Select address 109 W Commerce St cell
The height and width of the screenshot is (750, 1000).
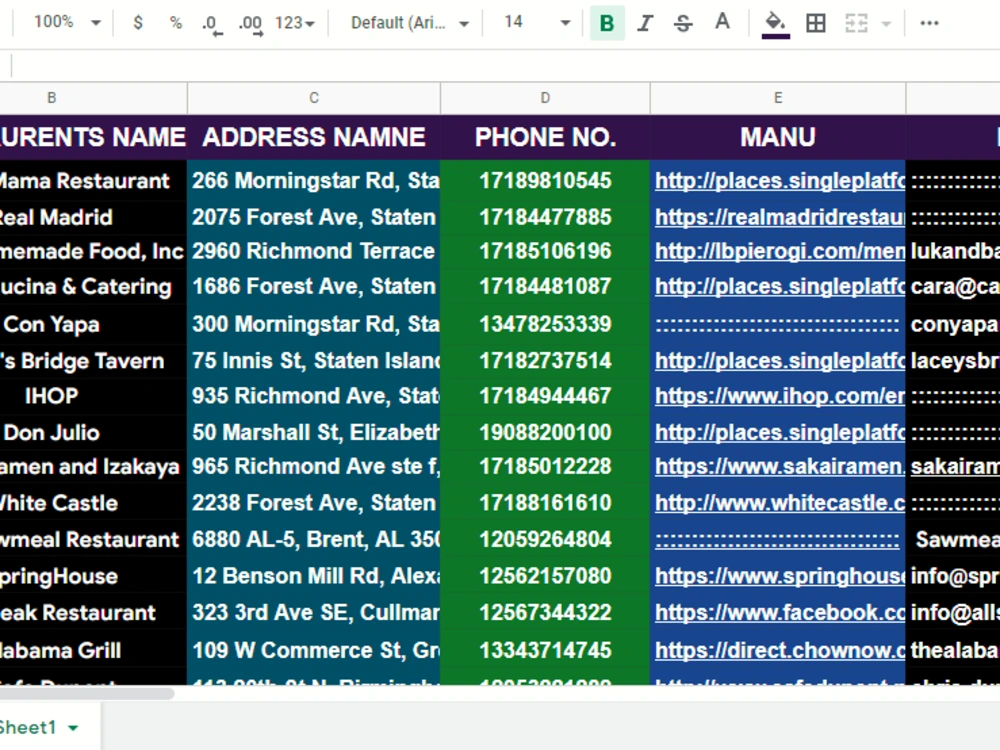coord(314,651)
